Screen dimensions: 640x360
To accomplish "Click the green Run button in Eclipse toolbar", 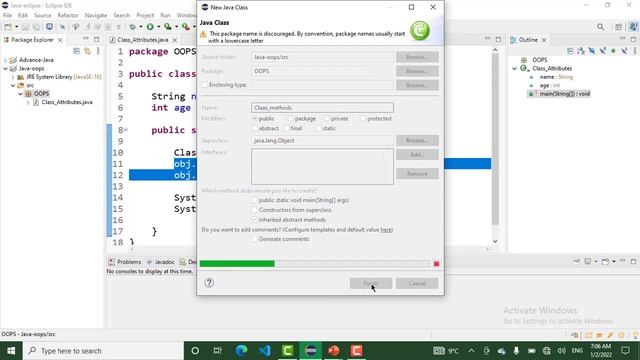I will tap(150, 27).
